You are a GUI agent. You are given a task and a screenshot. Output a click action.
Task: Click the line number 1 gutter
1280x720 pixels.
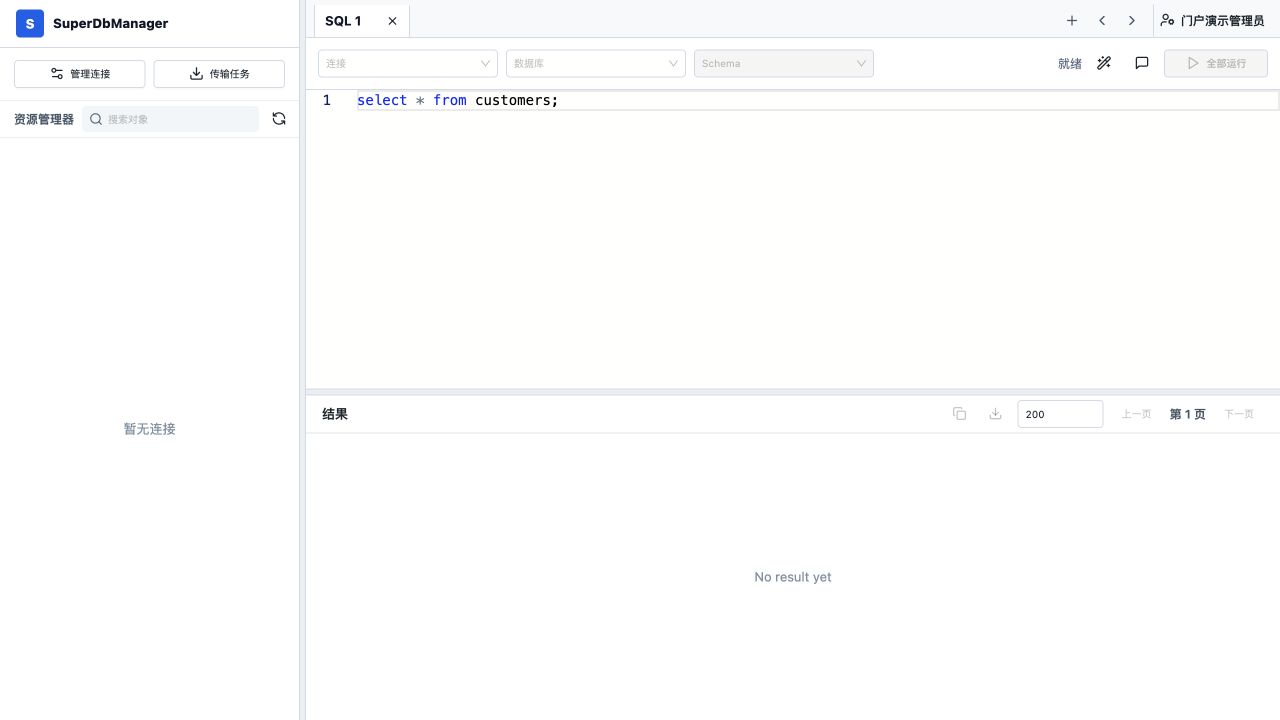coord(326,100)
